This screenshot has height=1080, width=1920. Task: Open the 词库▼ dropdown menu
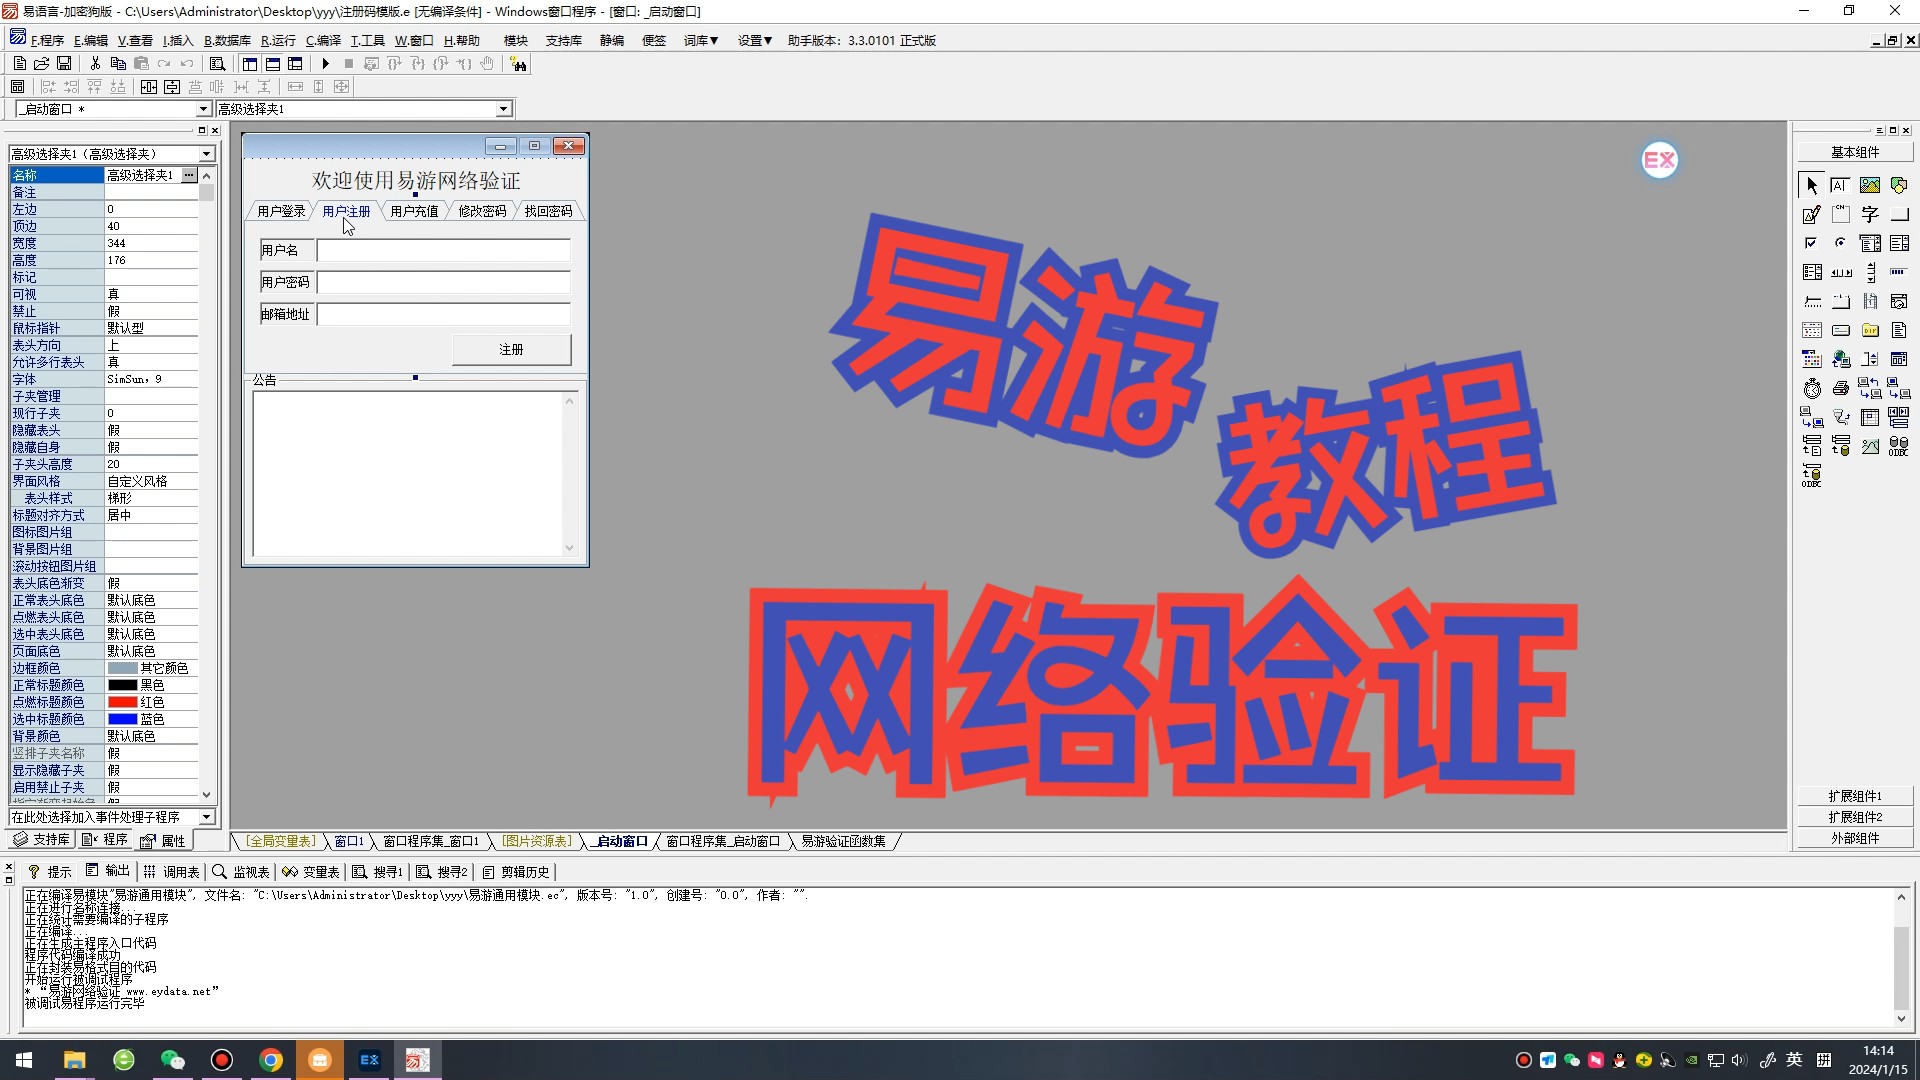(x=701, y=41)
